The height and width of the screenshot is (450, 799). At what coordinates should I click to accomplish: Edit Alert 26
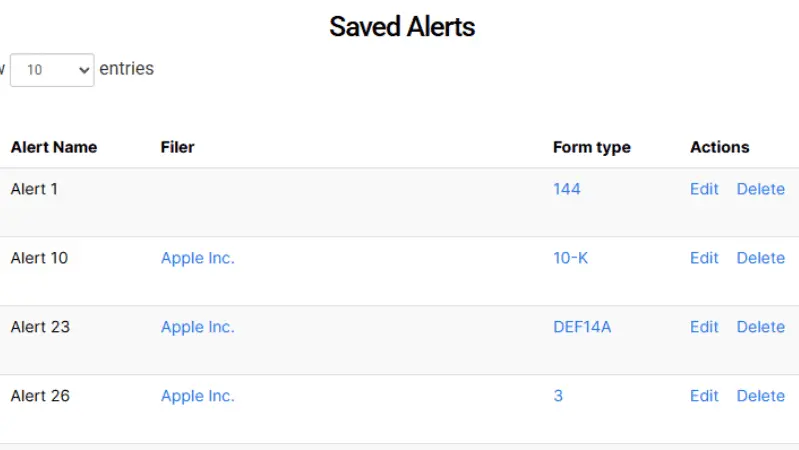click(704, 396)
